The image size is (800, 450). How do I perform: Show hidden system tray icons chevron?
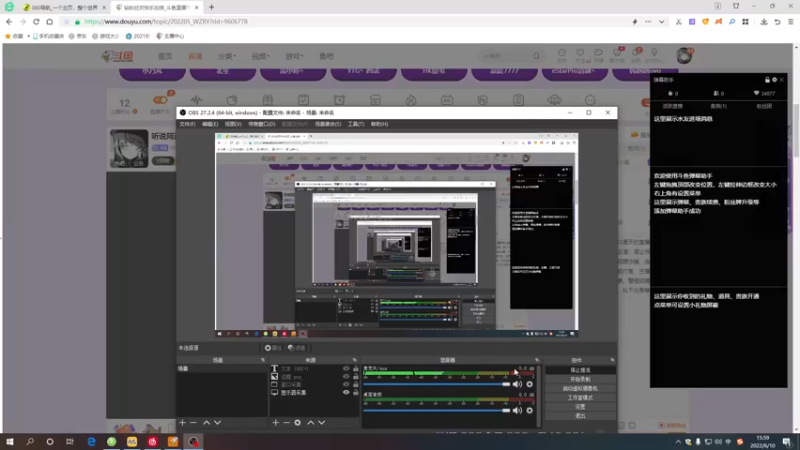point(678,442)
